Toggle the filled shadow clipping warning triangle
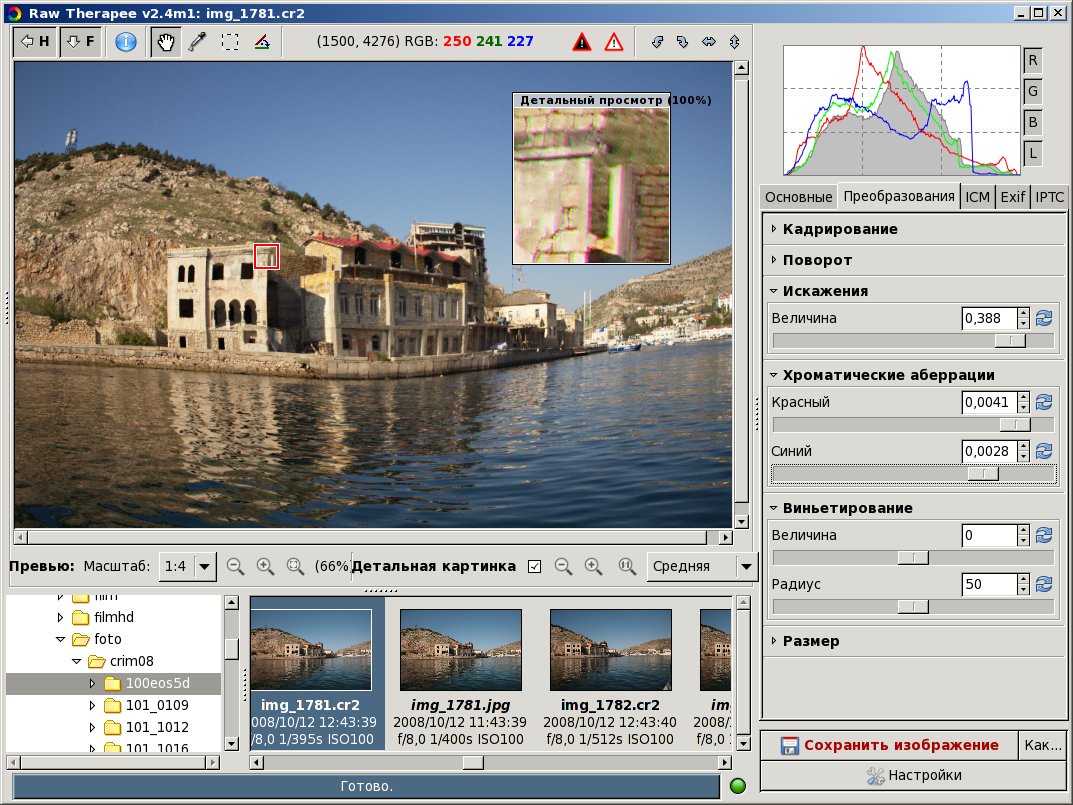The width and height of the screenshot is (1073, 805). (582, 42)
